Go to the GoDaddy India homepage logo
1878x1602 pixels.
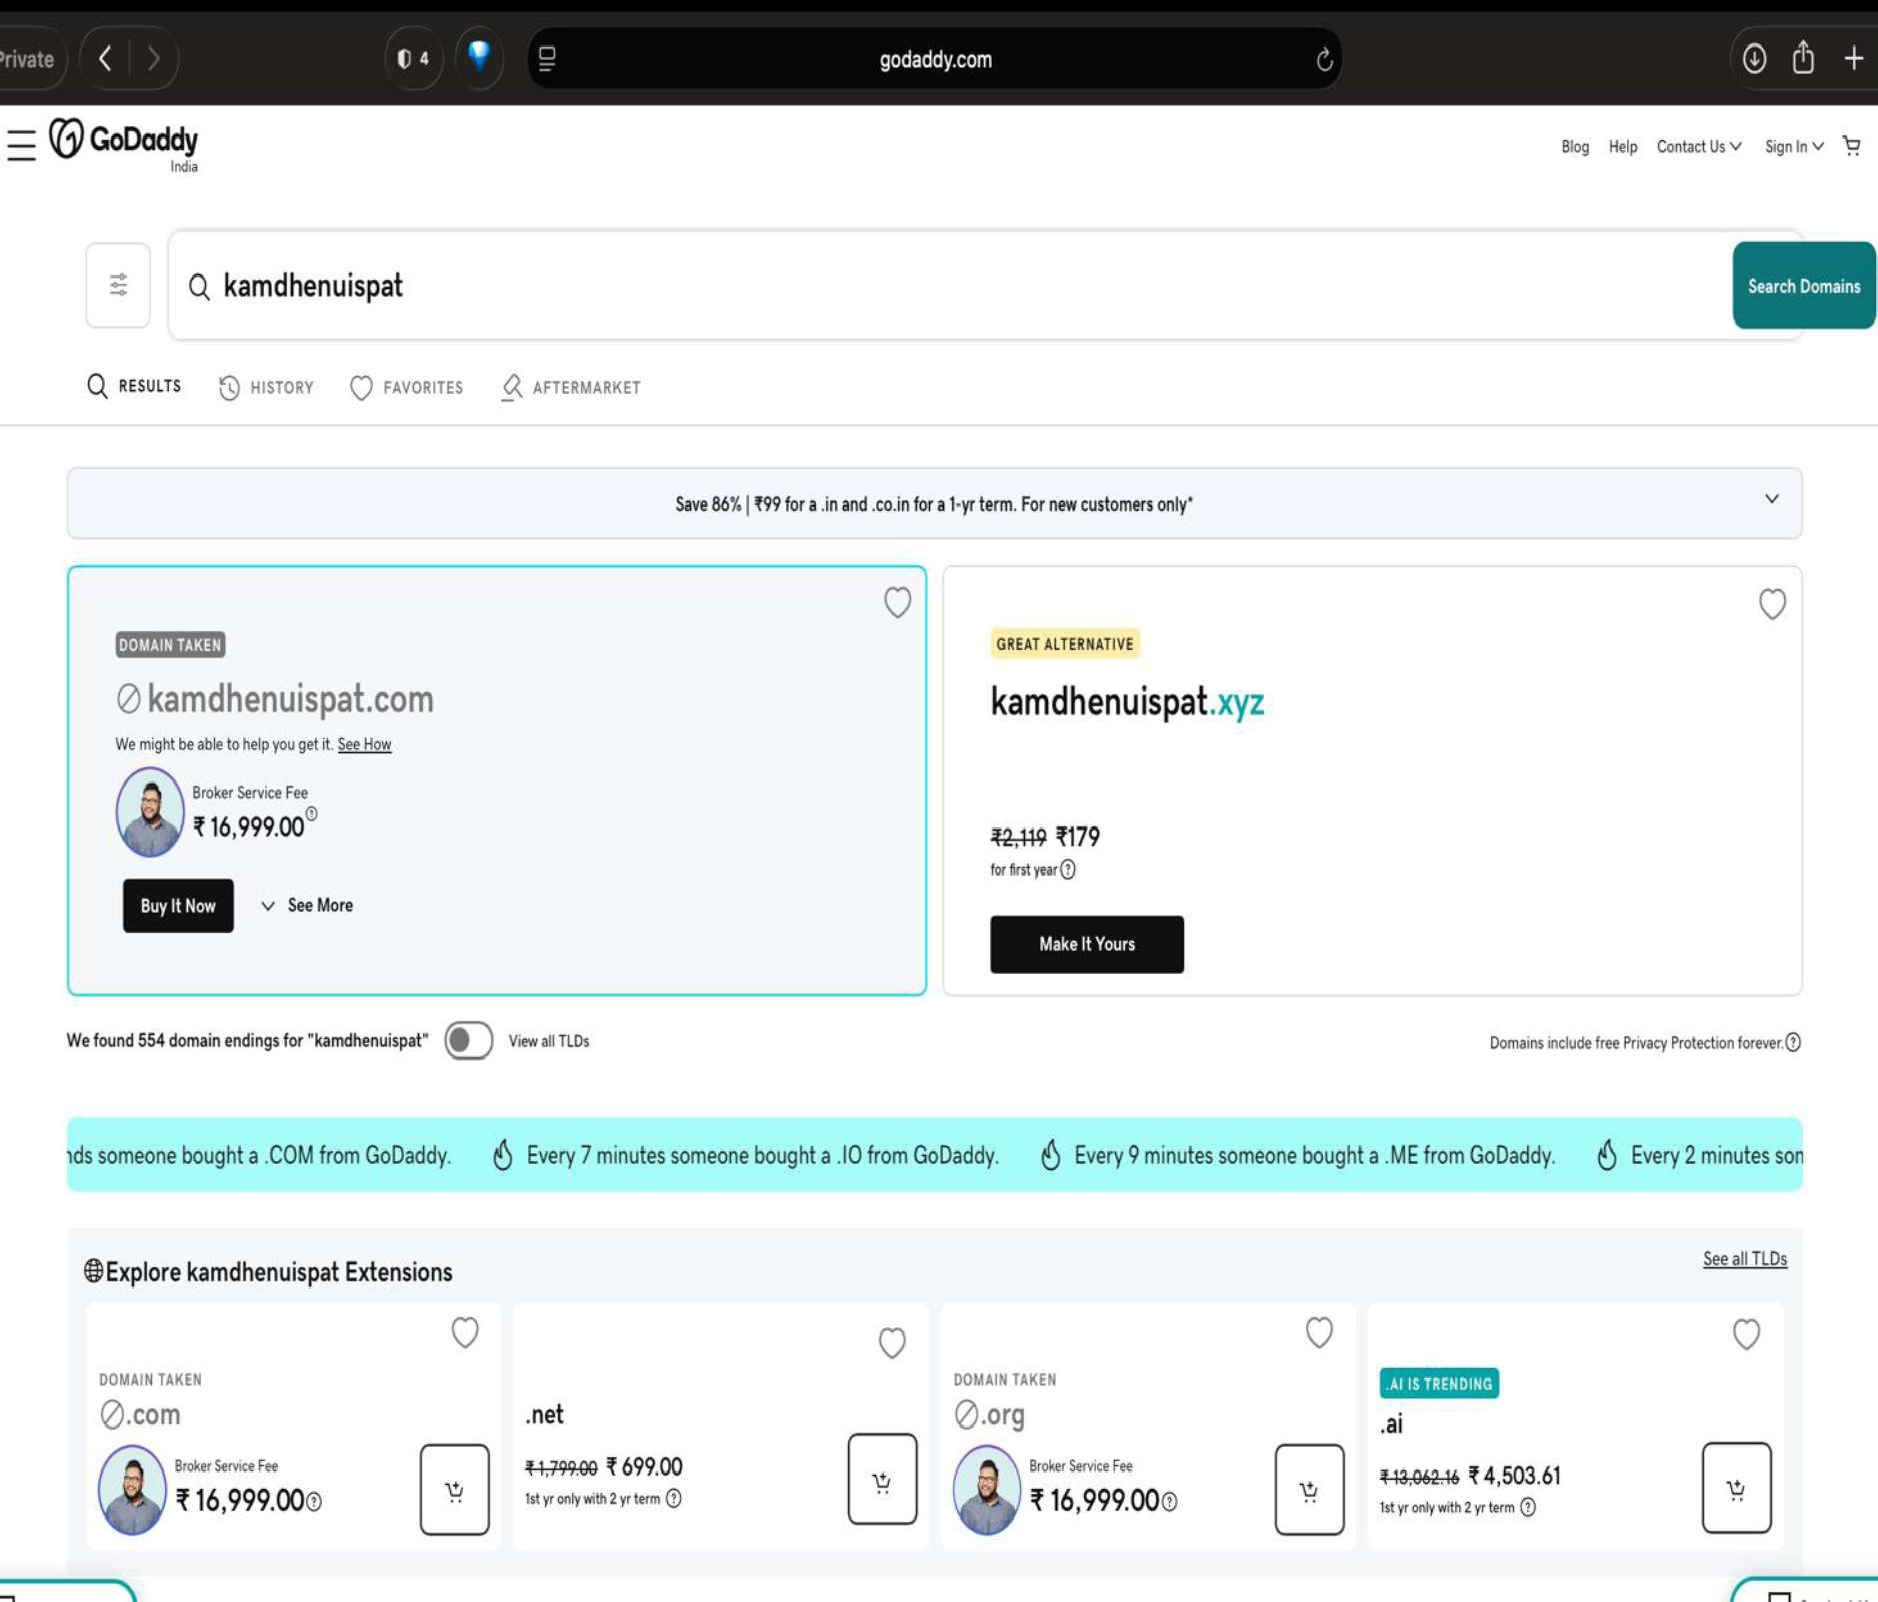(x=124, y=145)
